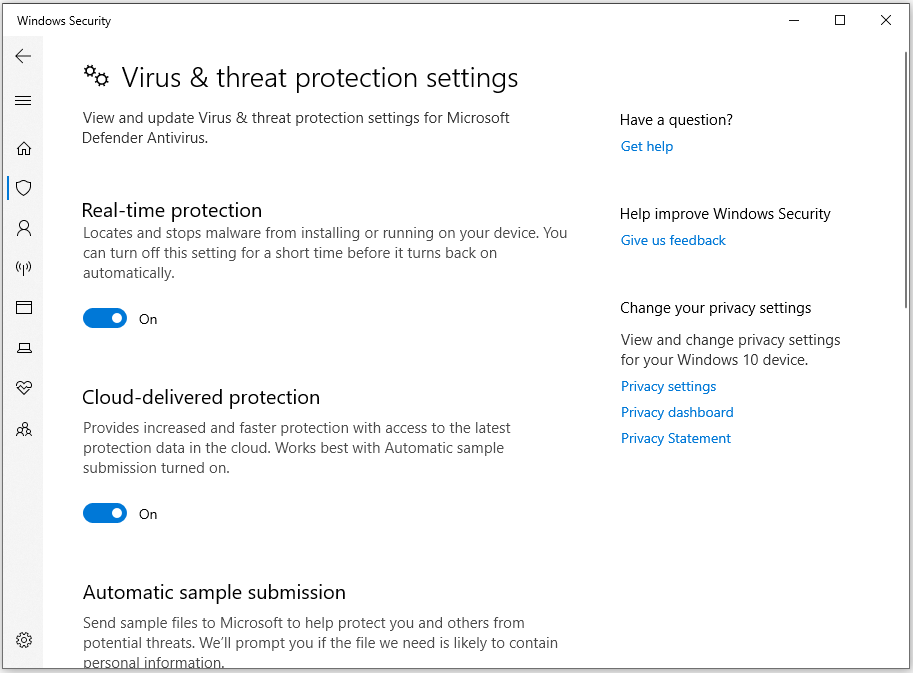Open Get help link
The width and height of the screenshot is (913, 673).
click(646, 146)
